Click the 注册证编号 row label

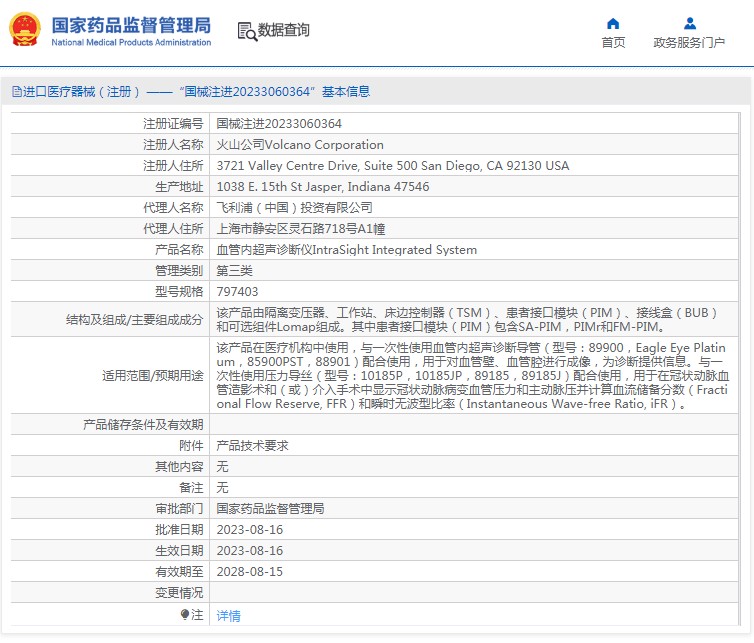click(173, 124)
